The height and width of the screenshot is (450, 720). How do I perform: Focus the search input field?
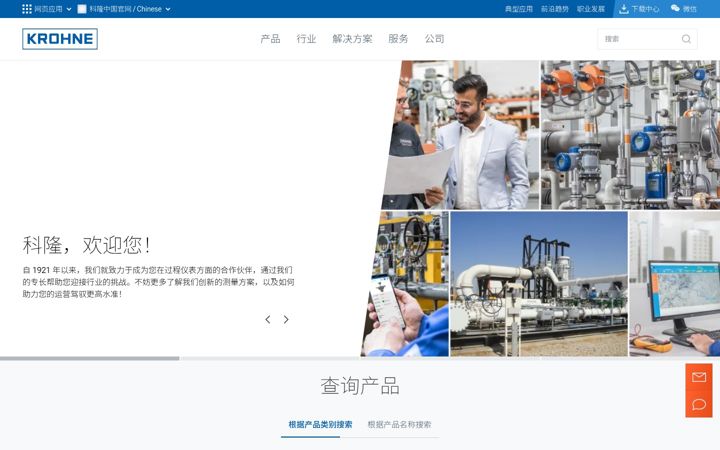click(x=647, y=39)
